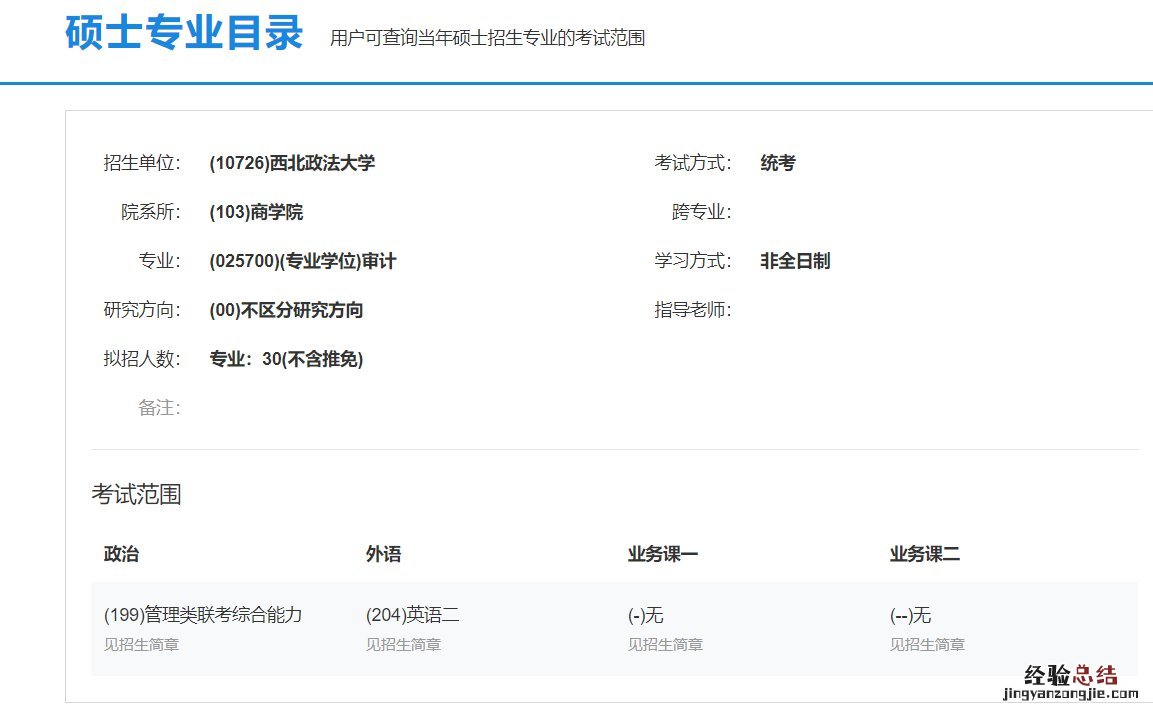The width and height of the screenshot is (1153, 712).
Task: Click the 硕士专业目录 page title
Action: click(x=184, y=33)
